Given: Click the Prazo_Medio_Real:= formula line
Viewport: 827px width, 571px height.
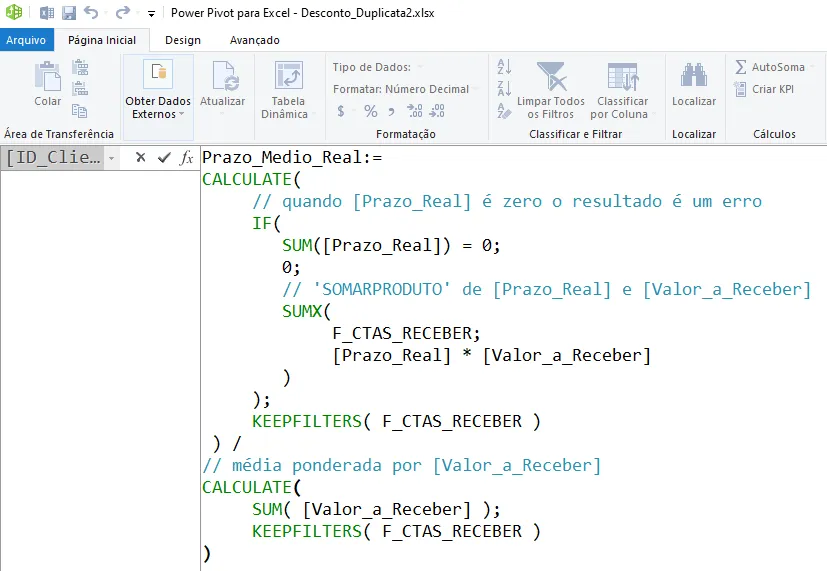Looking at the screenshot, I should point(292,157).
